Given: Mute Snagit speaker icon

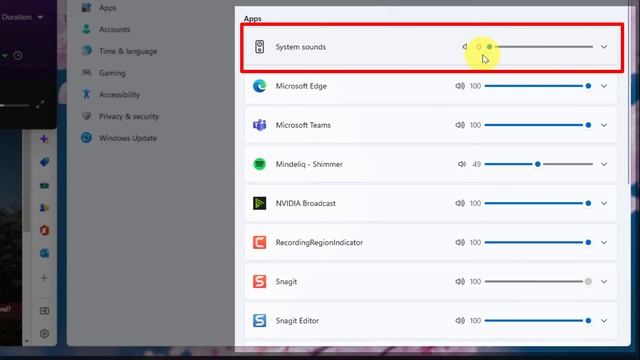Looking at the screenshot, I should pyautogui.click(x=460, y=282).
